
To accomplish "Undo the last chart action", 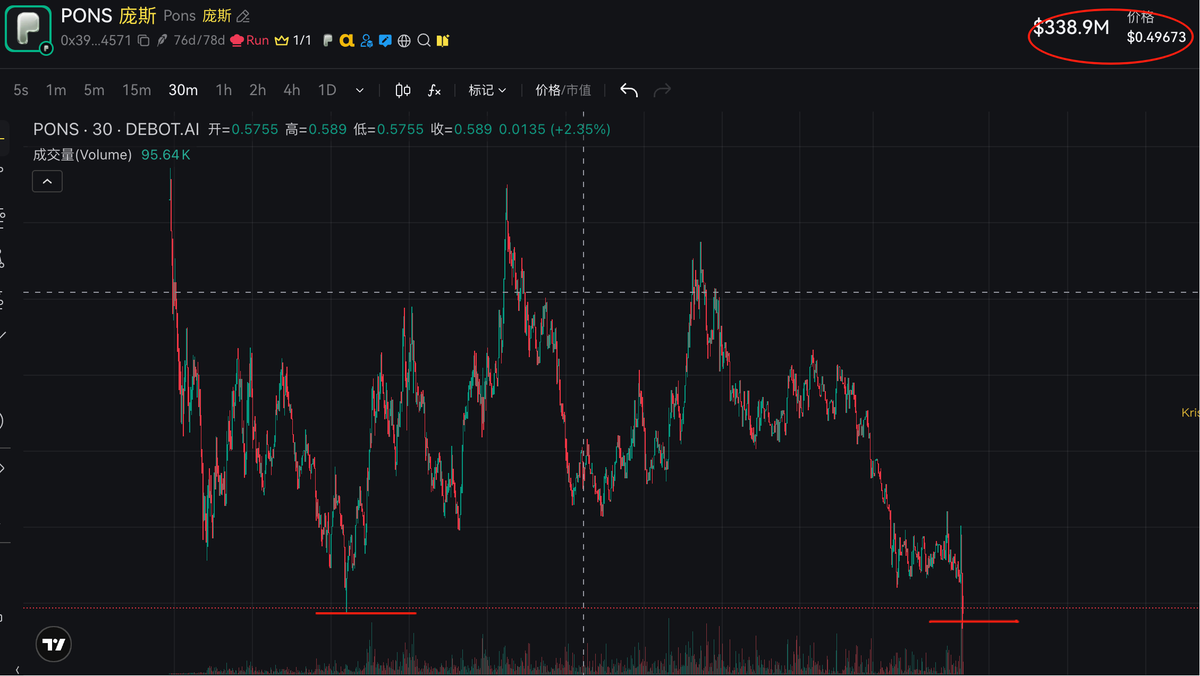I will (x=629, y=90).
